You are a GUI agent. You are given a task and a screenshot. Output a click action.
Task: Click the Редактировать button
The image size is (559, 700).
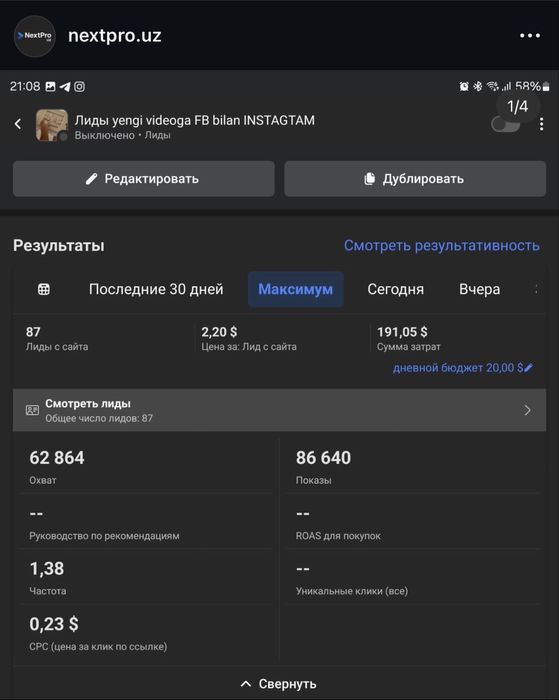(x=143, y=179)
